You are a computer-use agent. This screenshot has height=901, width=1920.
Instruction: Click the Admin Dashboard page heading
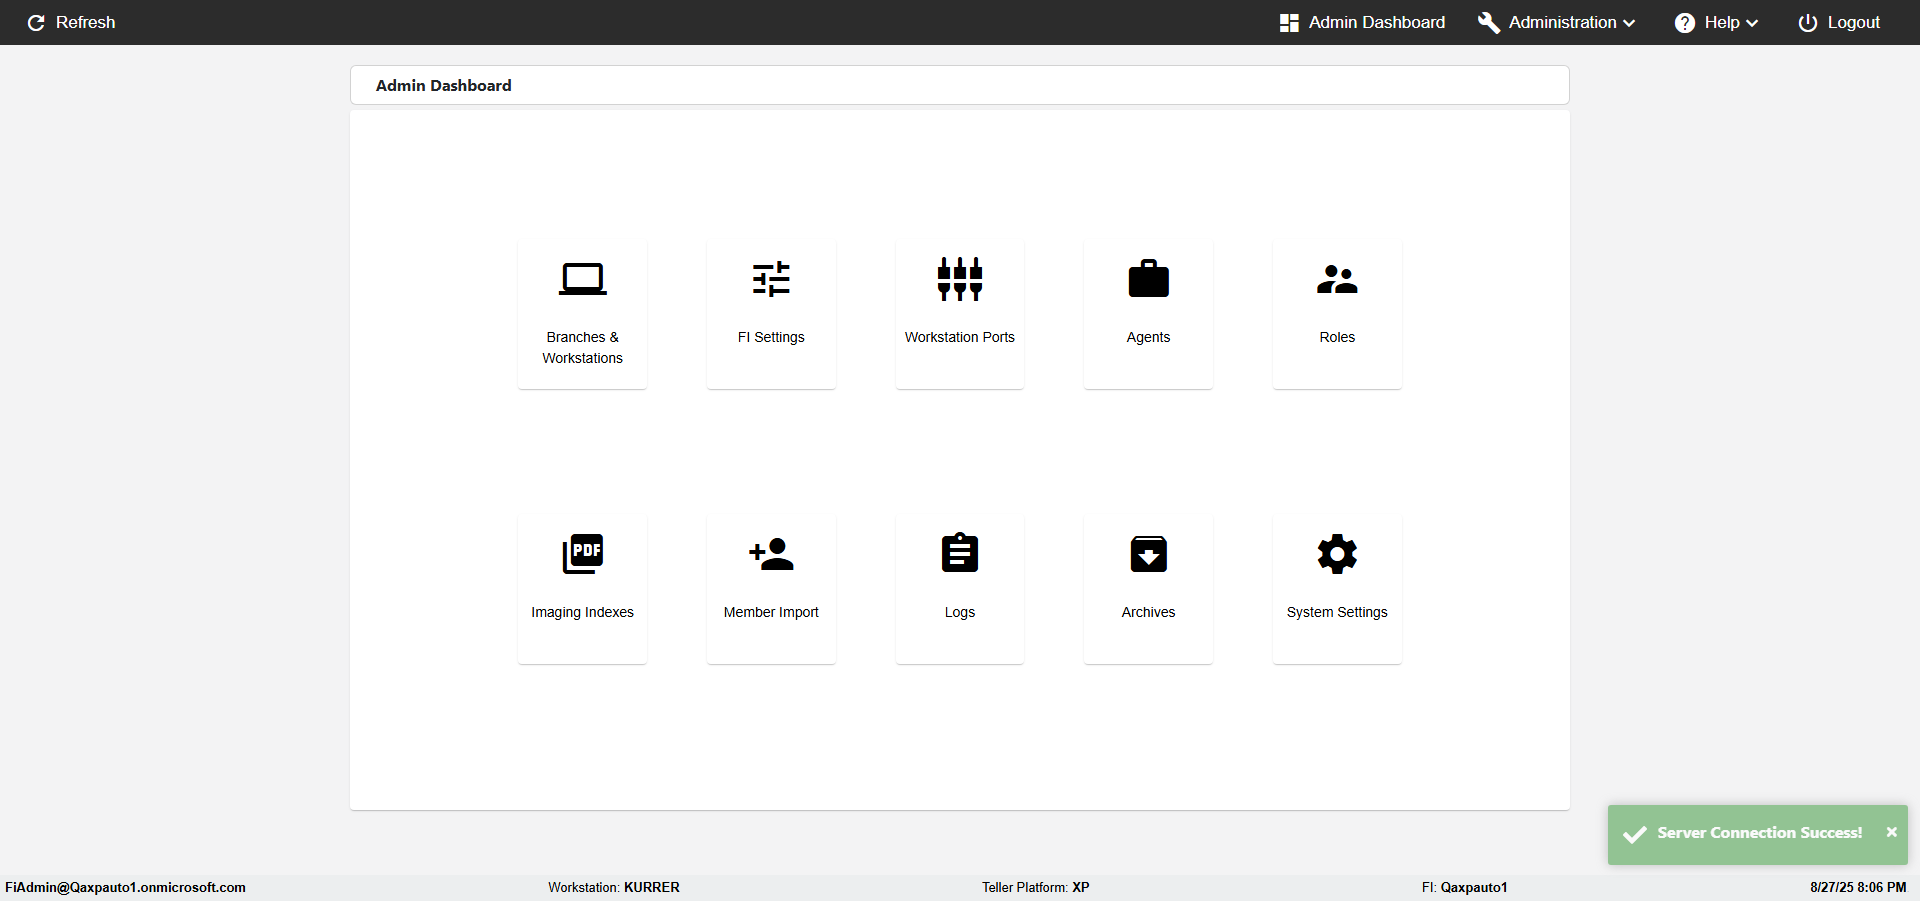coord(443,86)
